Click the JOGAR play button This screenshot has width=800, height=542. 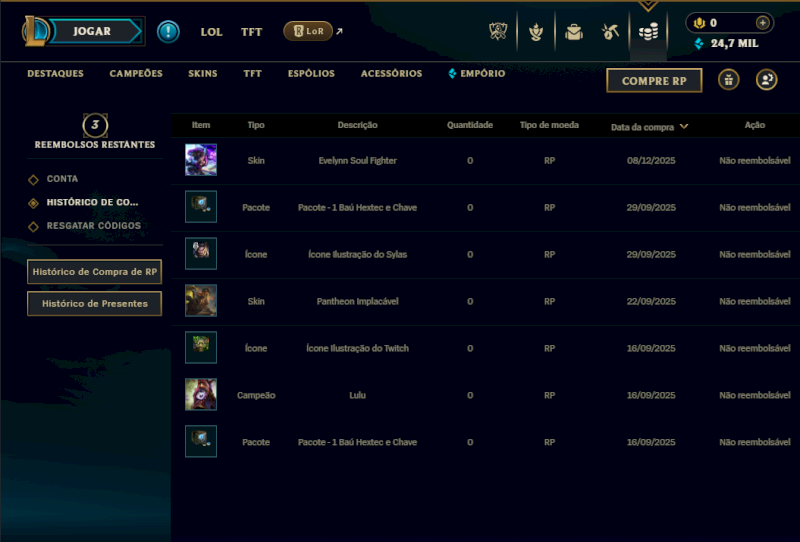(94, 31)
